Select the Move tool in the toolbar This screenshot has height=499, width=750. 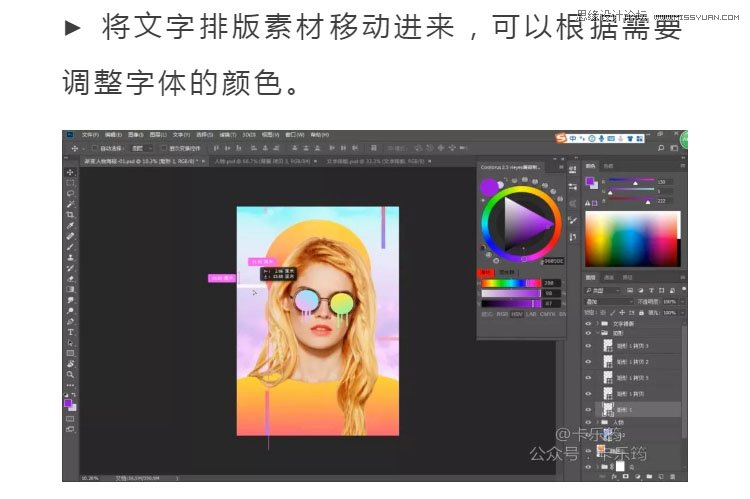point(70,172)
